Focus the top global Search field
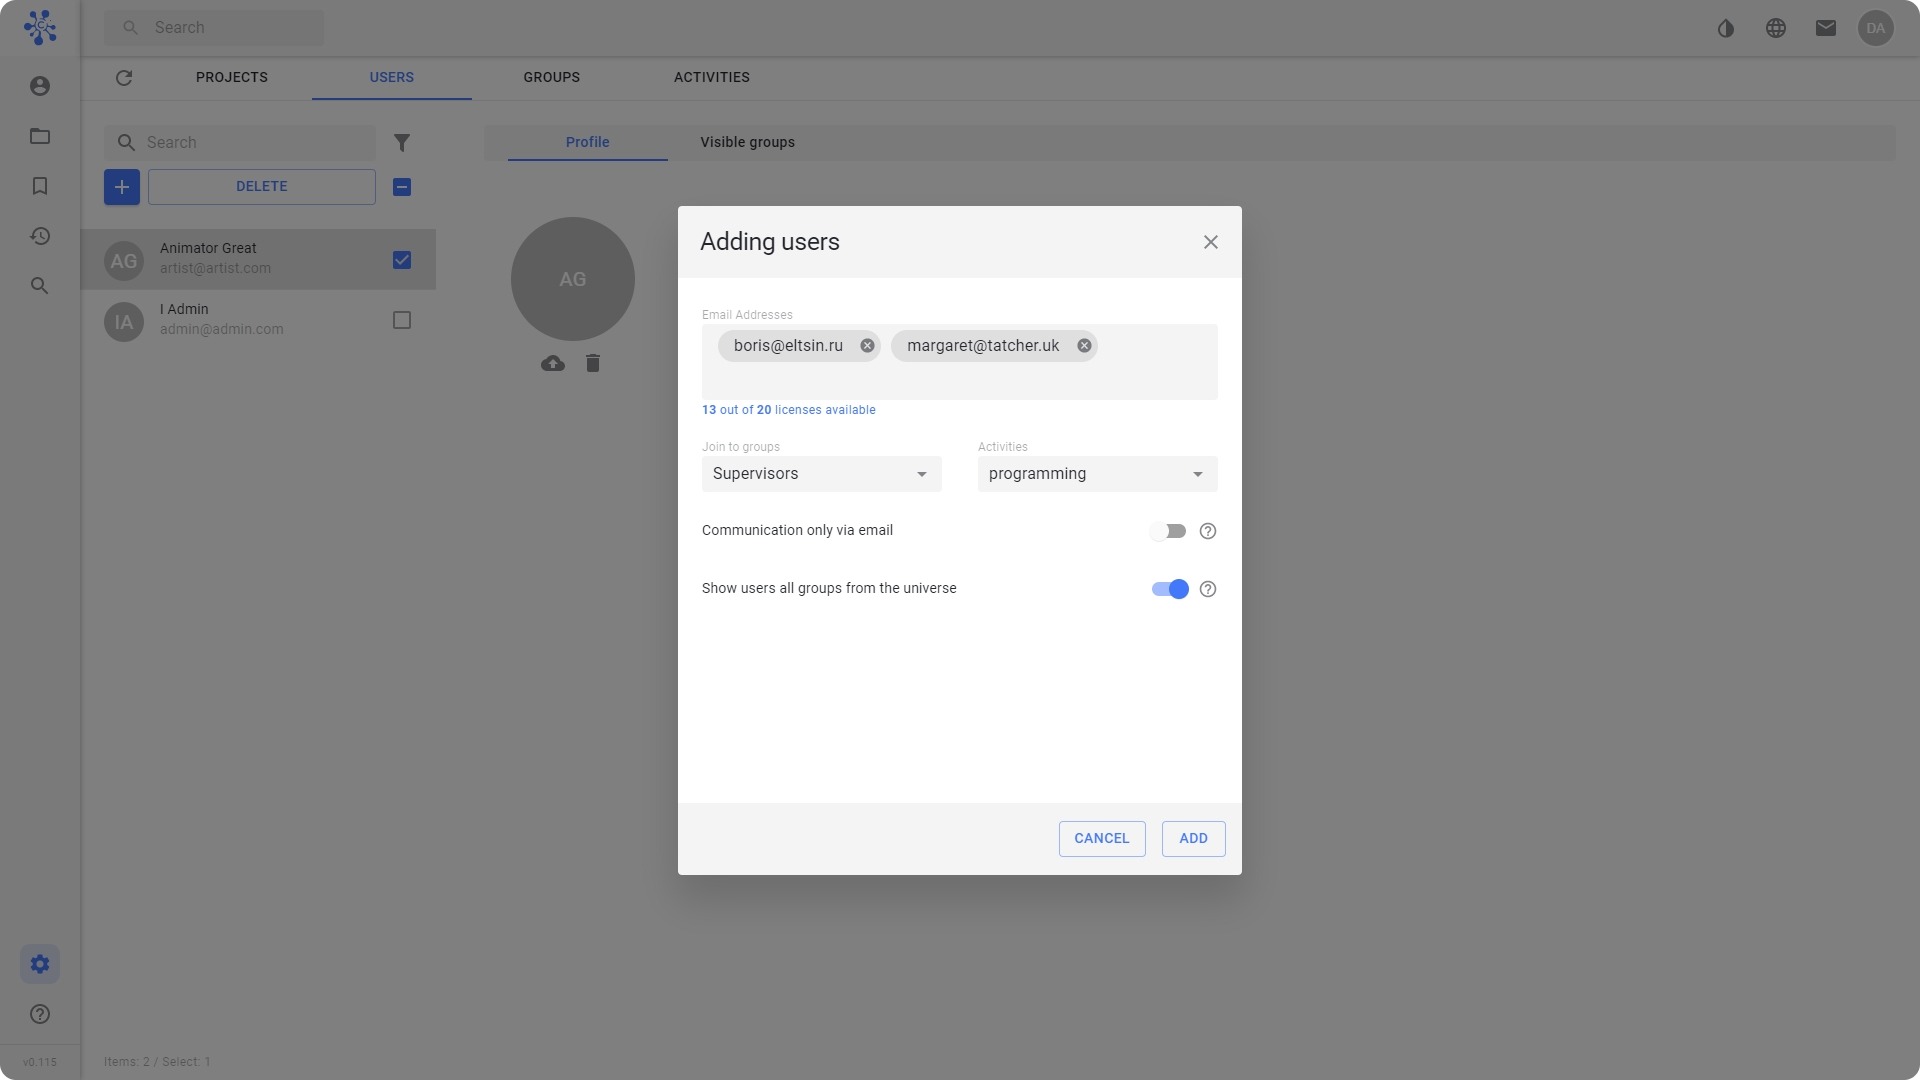 214,28
